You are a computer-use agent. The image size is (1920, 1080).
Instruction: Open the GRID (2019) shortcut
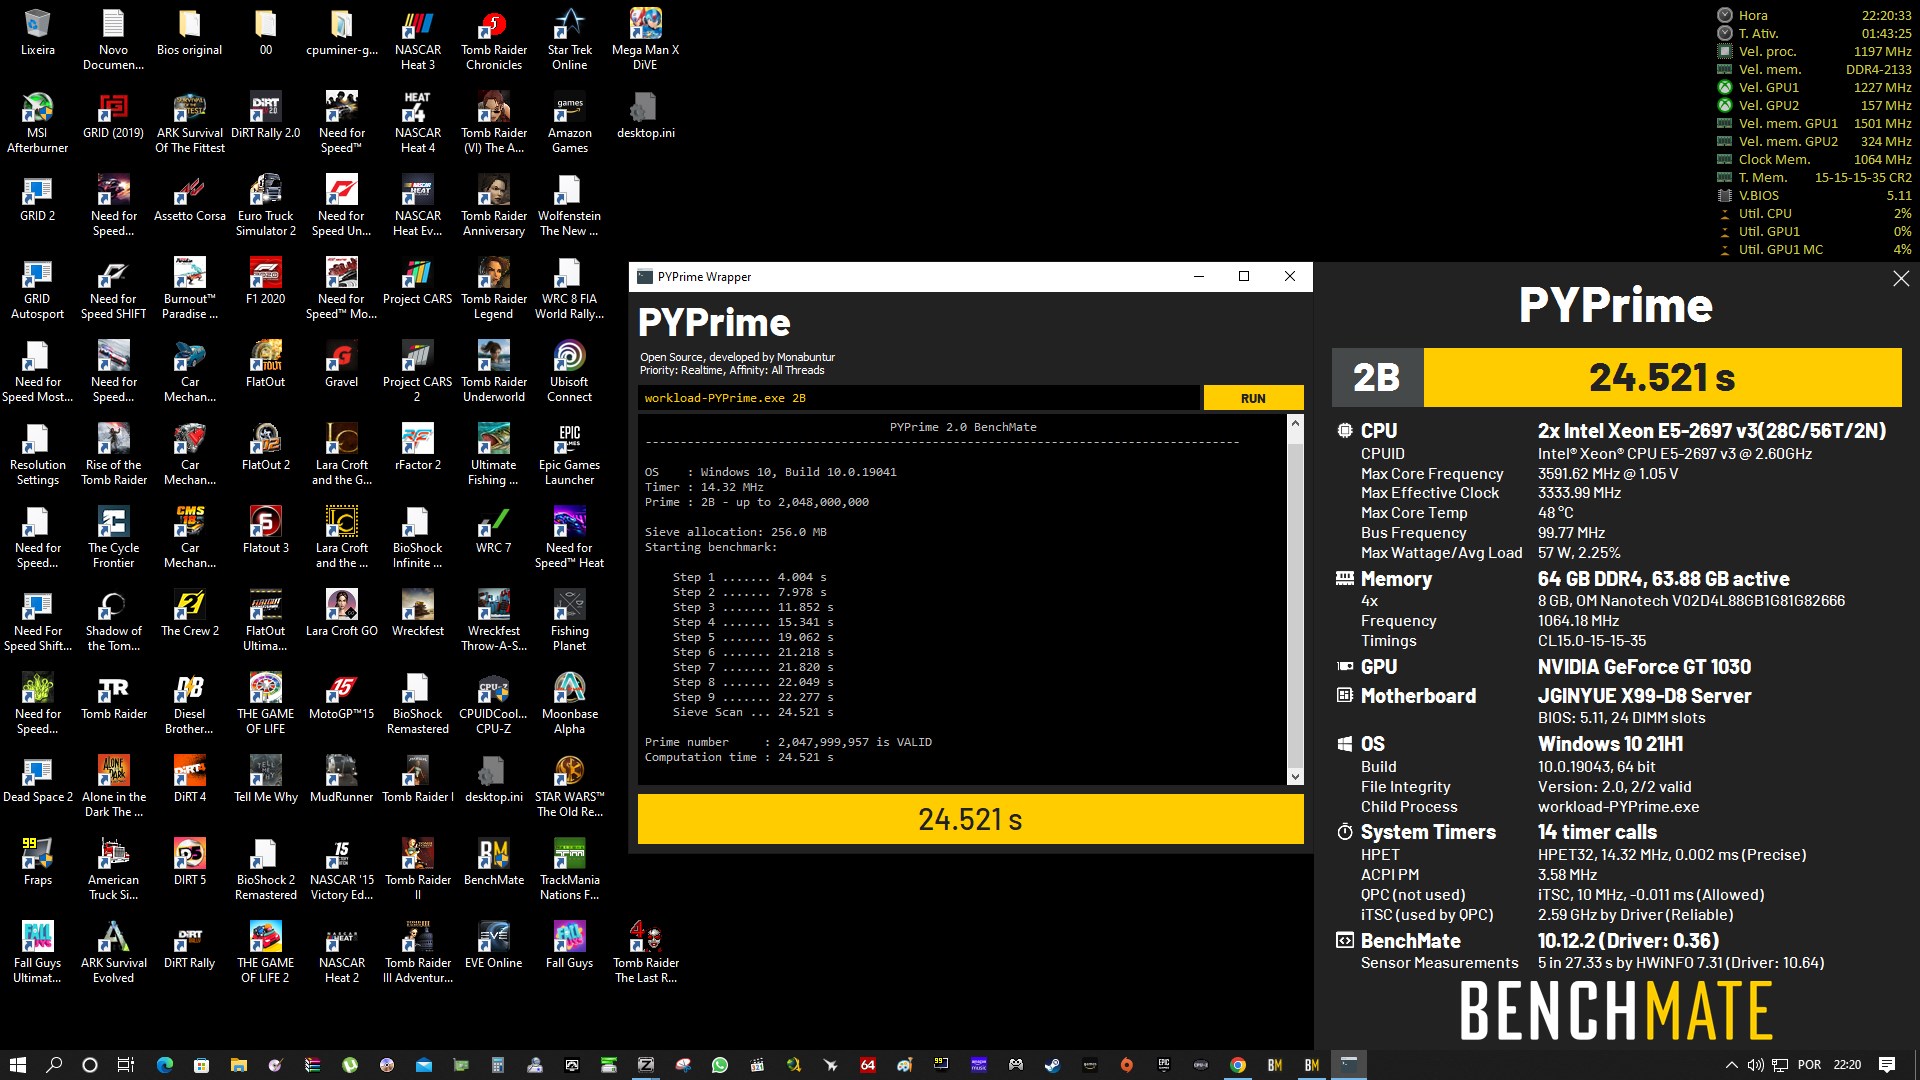(113, 115)
